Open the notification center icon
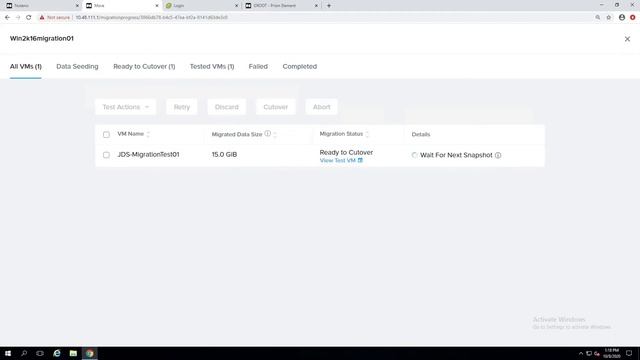 click(629, 353)
